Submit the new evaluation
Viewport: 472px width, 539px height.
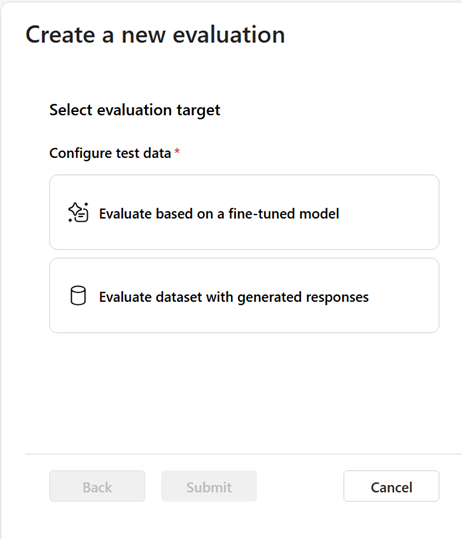[209, 486]
